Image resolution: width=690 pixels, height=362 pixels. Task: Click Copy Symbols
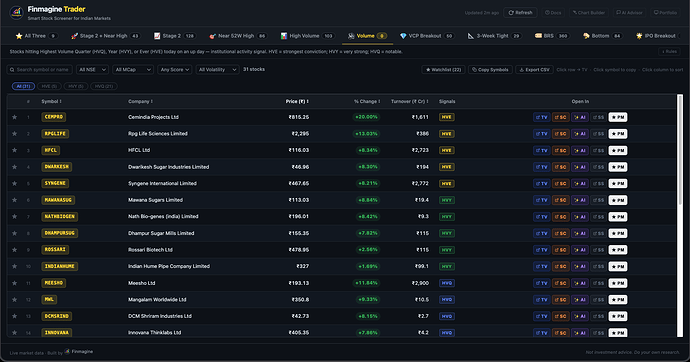(490, 69)
